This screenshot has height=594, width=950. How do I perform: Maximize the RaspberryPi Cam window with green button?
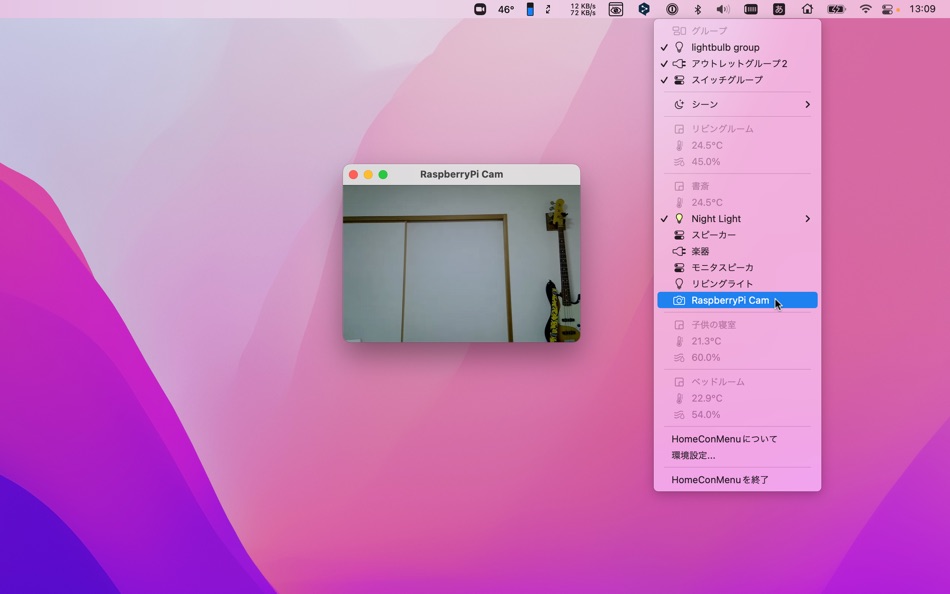[x=383, y=175]
